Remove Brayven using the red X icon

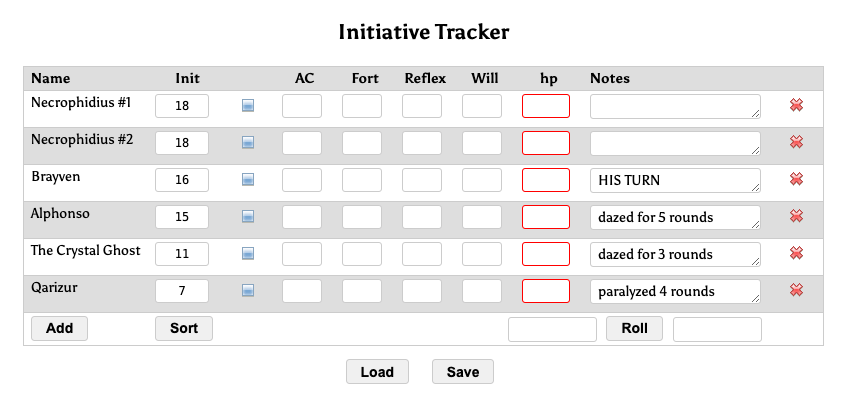[x=796, y=179]
